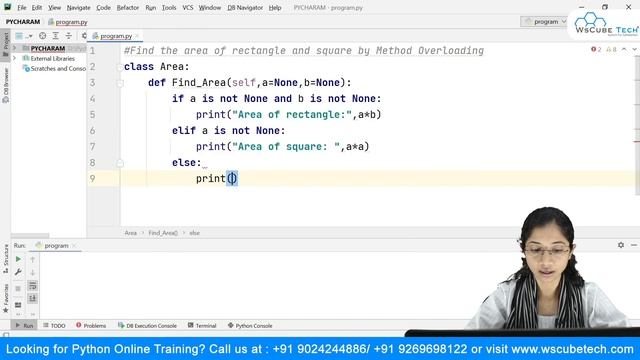Viewport: 640px width, 360px height.
Task: Close the program.py editor tab
Action: pyautogui.click(x=137, y=36)
